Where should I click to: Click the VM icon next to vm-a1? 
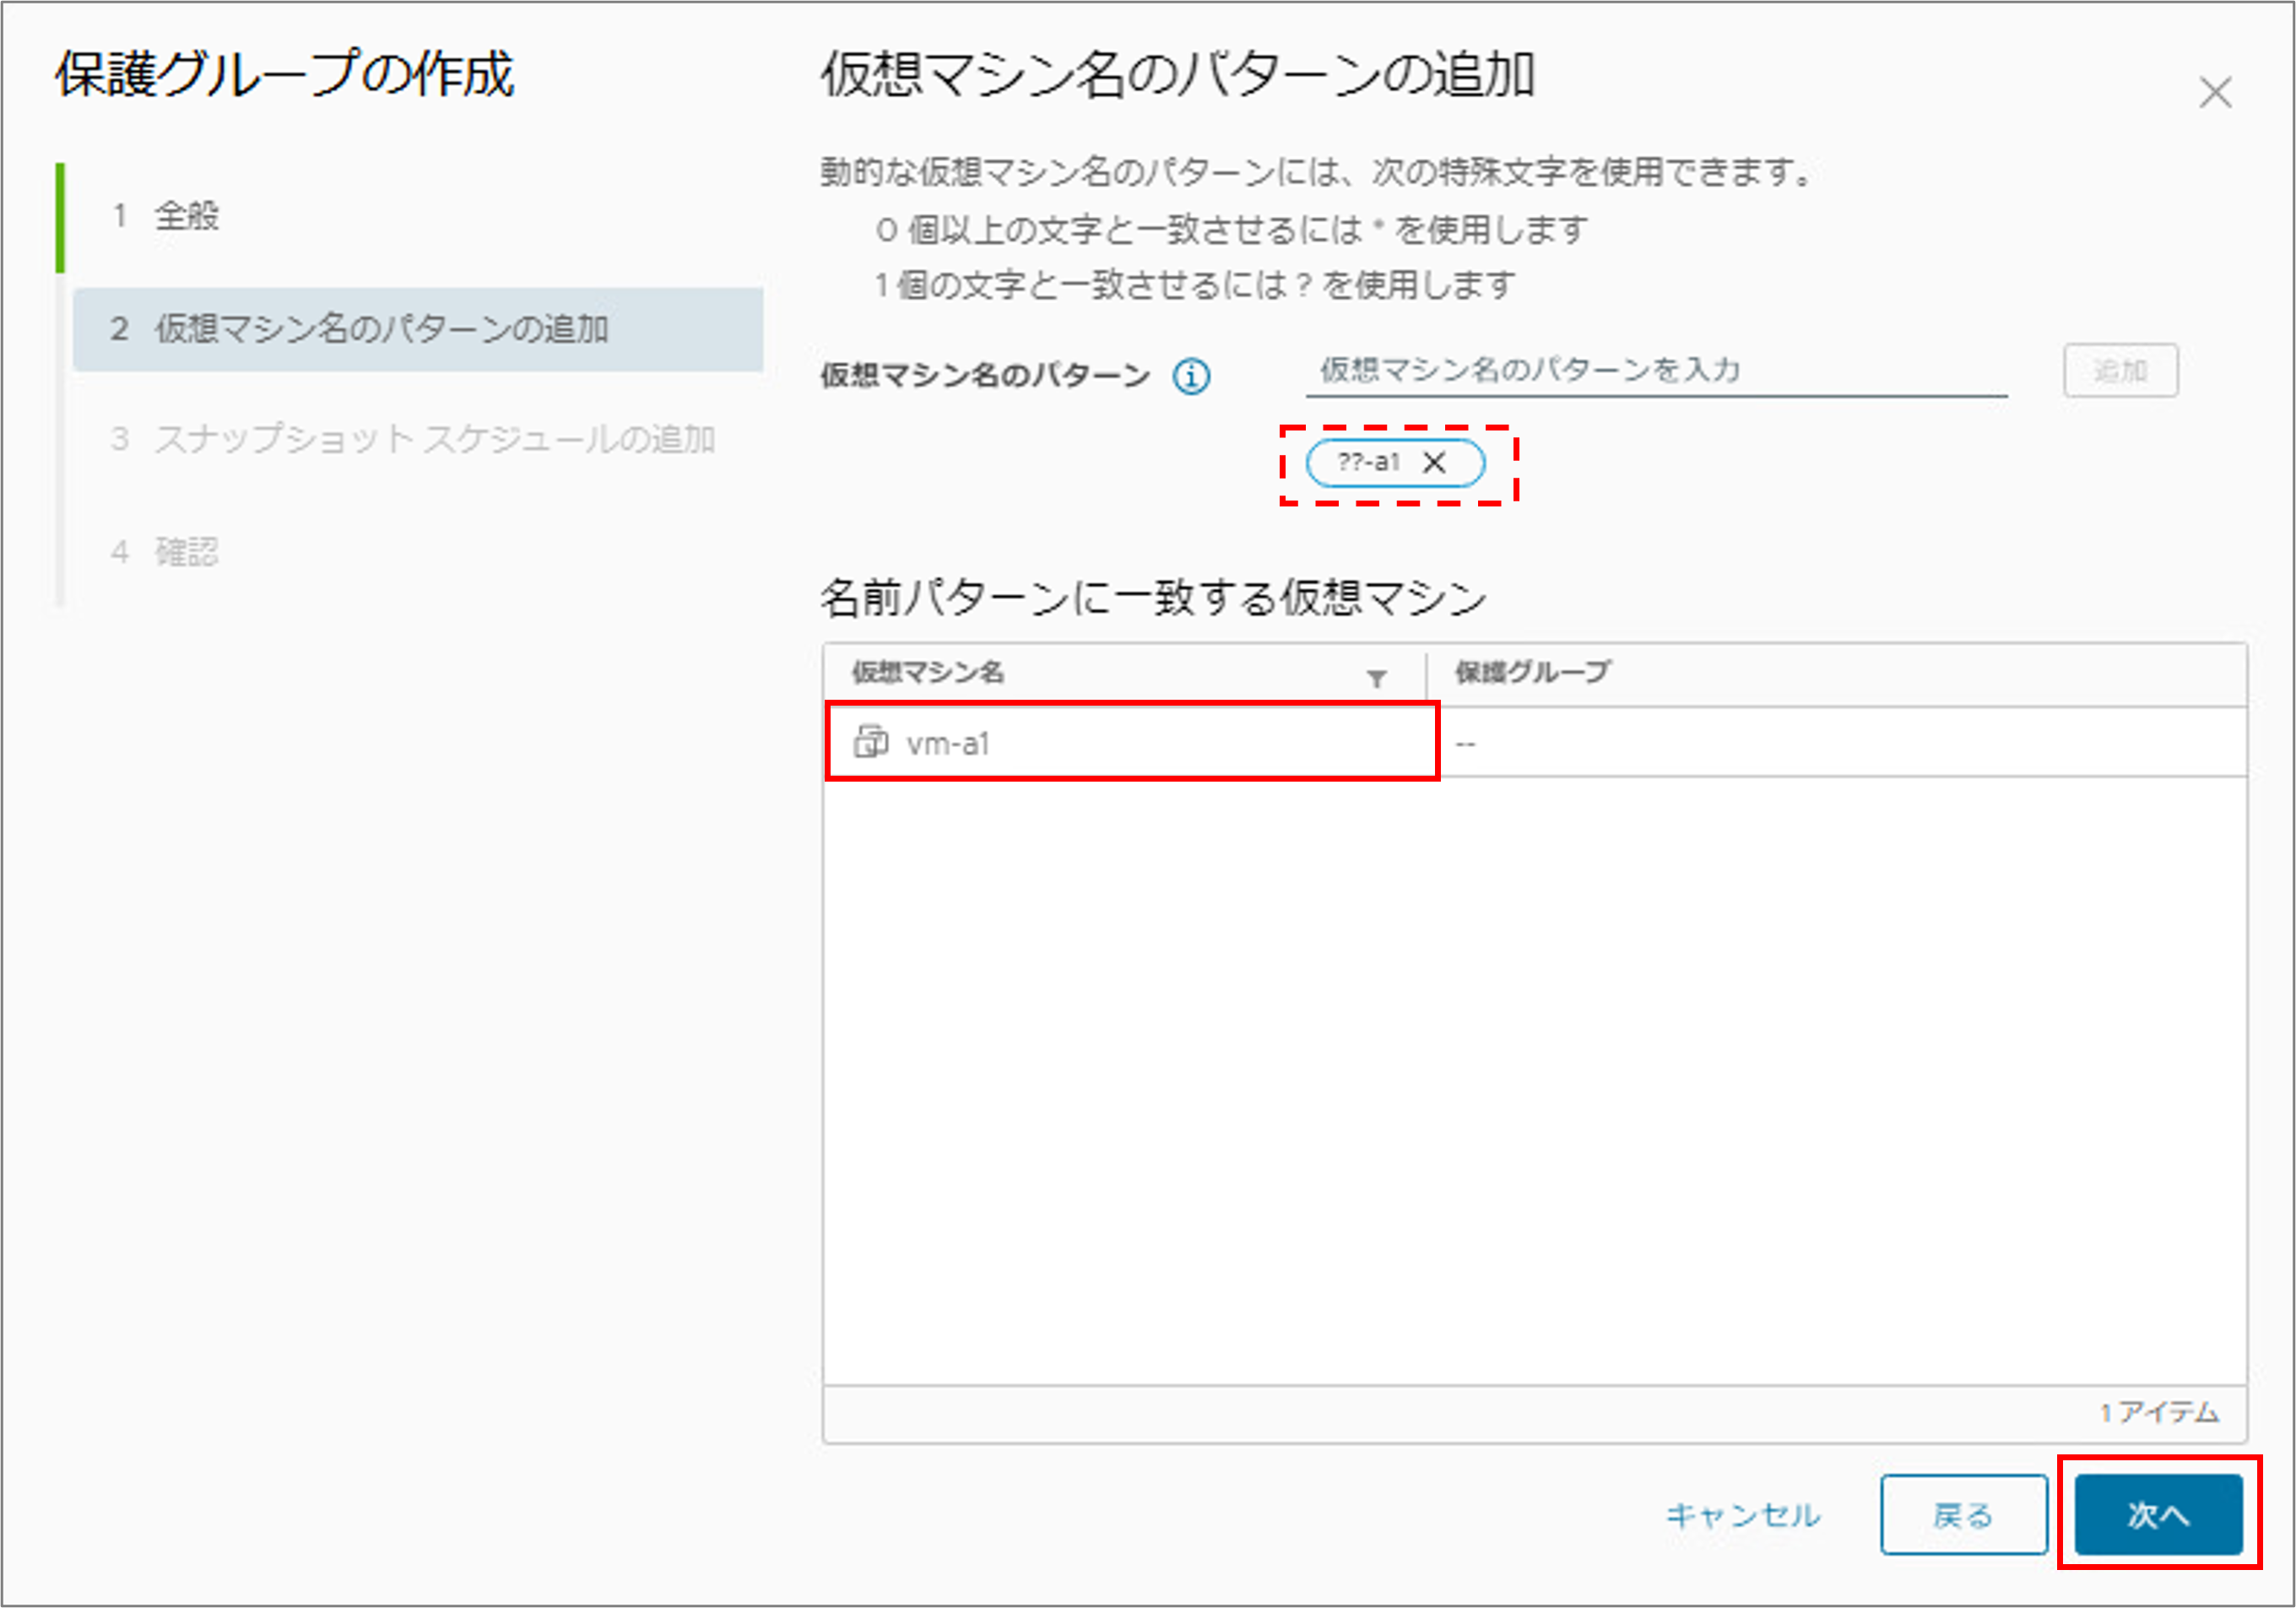870,742
